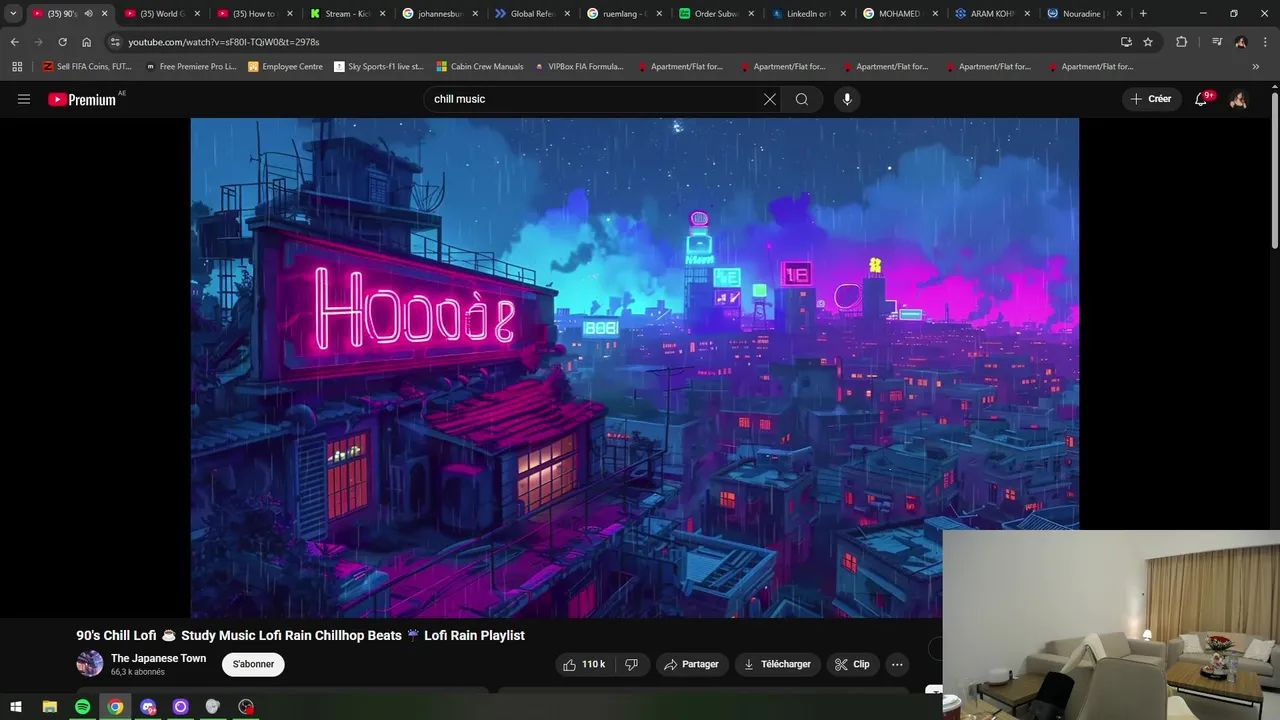This screenshot has height=720, width=1280.
Task: Bookmark this page with the star
Action: [x=1148, y=42]
